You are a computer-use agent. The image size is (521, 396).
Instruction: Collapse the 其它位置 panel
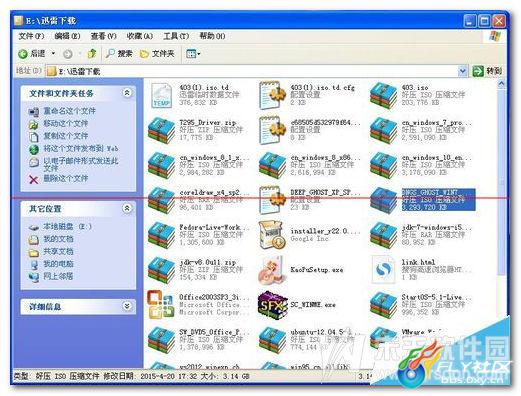point(127,209)
